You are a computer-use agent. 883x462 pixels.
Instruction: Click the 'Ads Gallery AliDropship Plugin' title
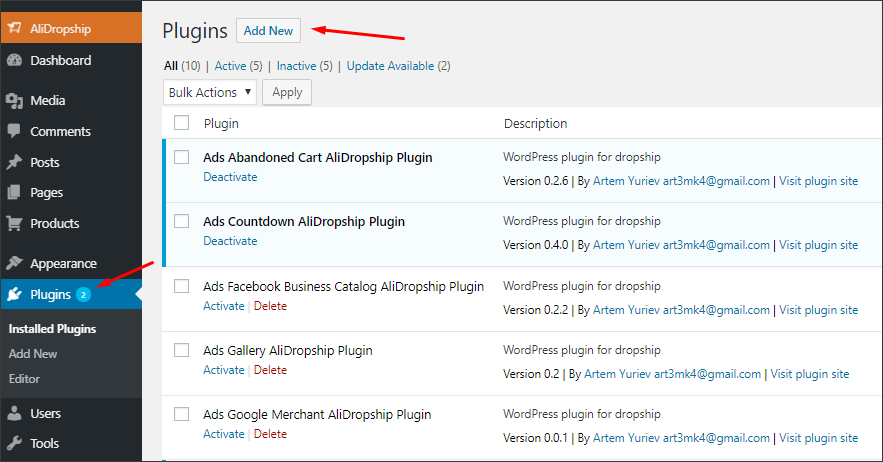288,350
